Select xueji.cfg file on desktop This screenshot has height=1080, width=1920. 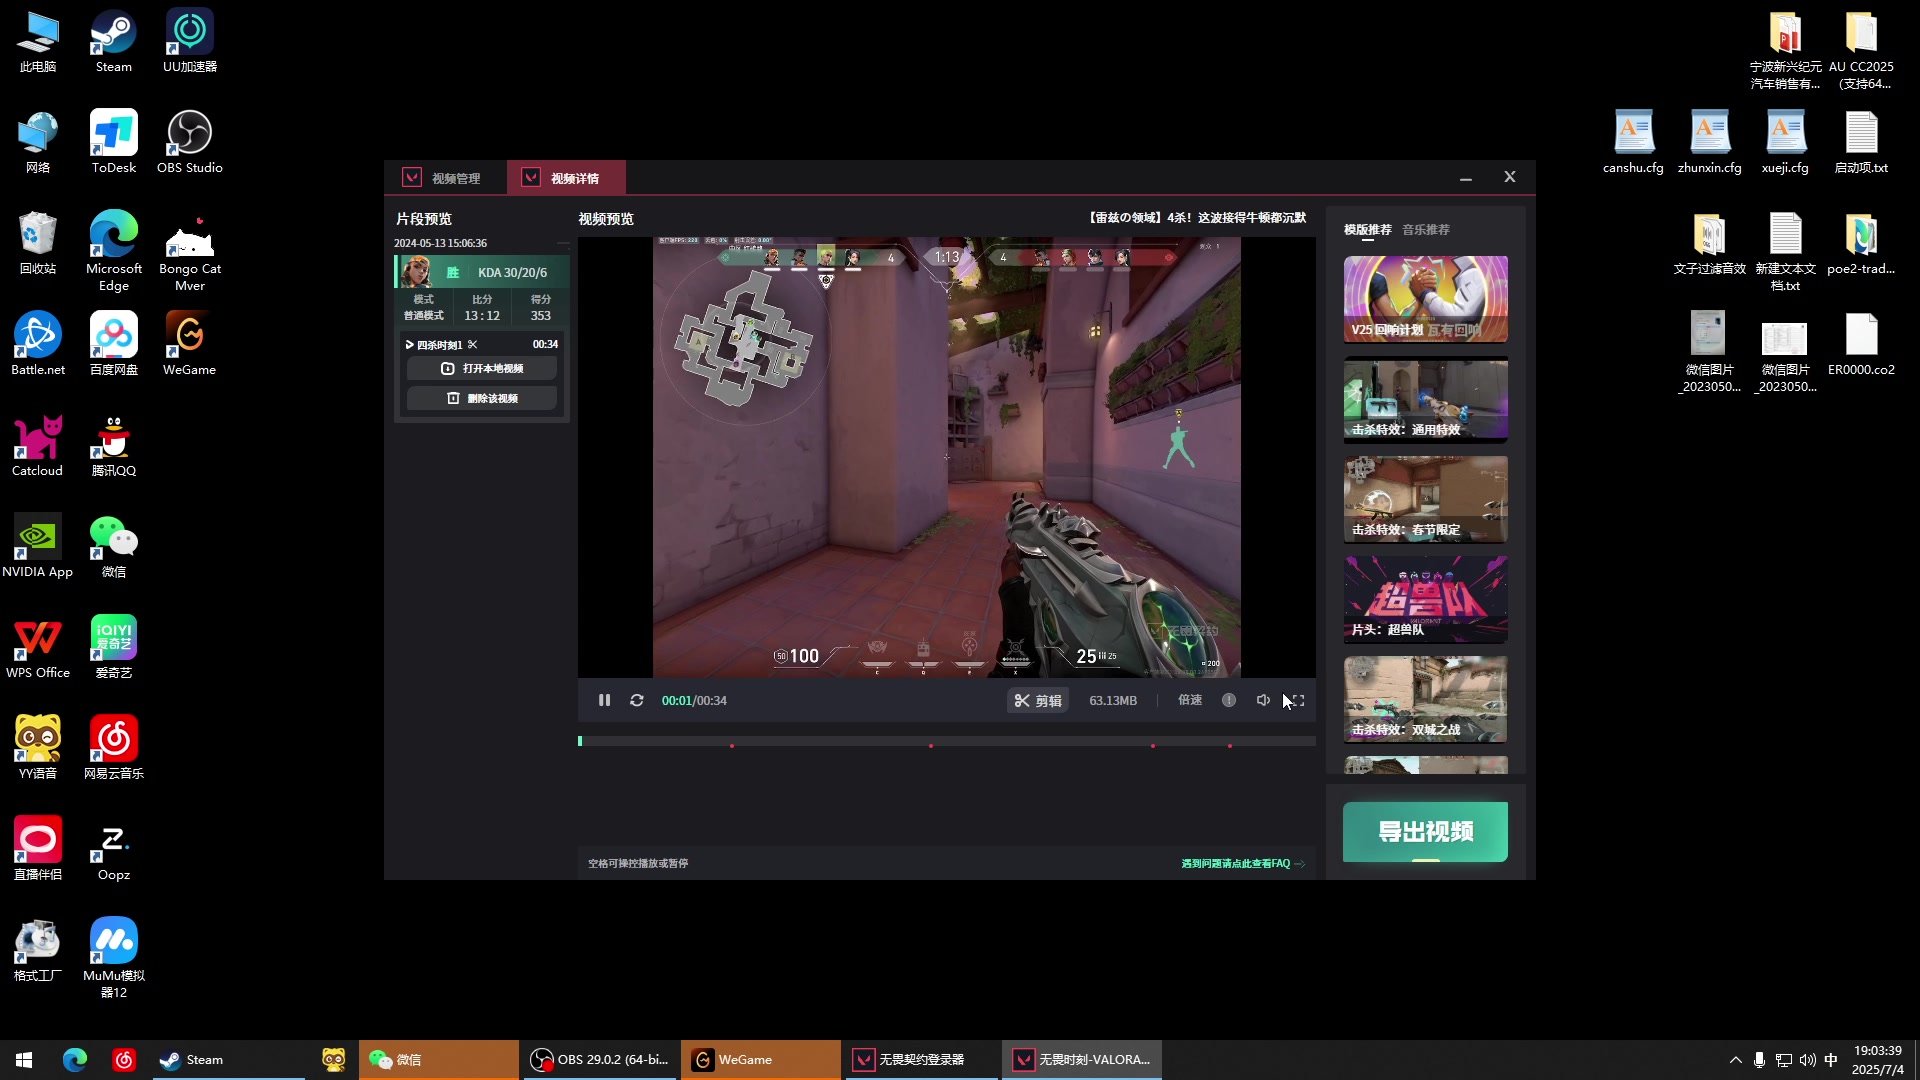click(x=1786, y=143)
